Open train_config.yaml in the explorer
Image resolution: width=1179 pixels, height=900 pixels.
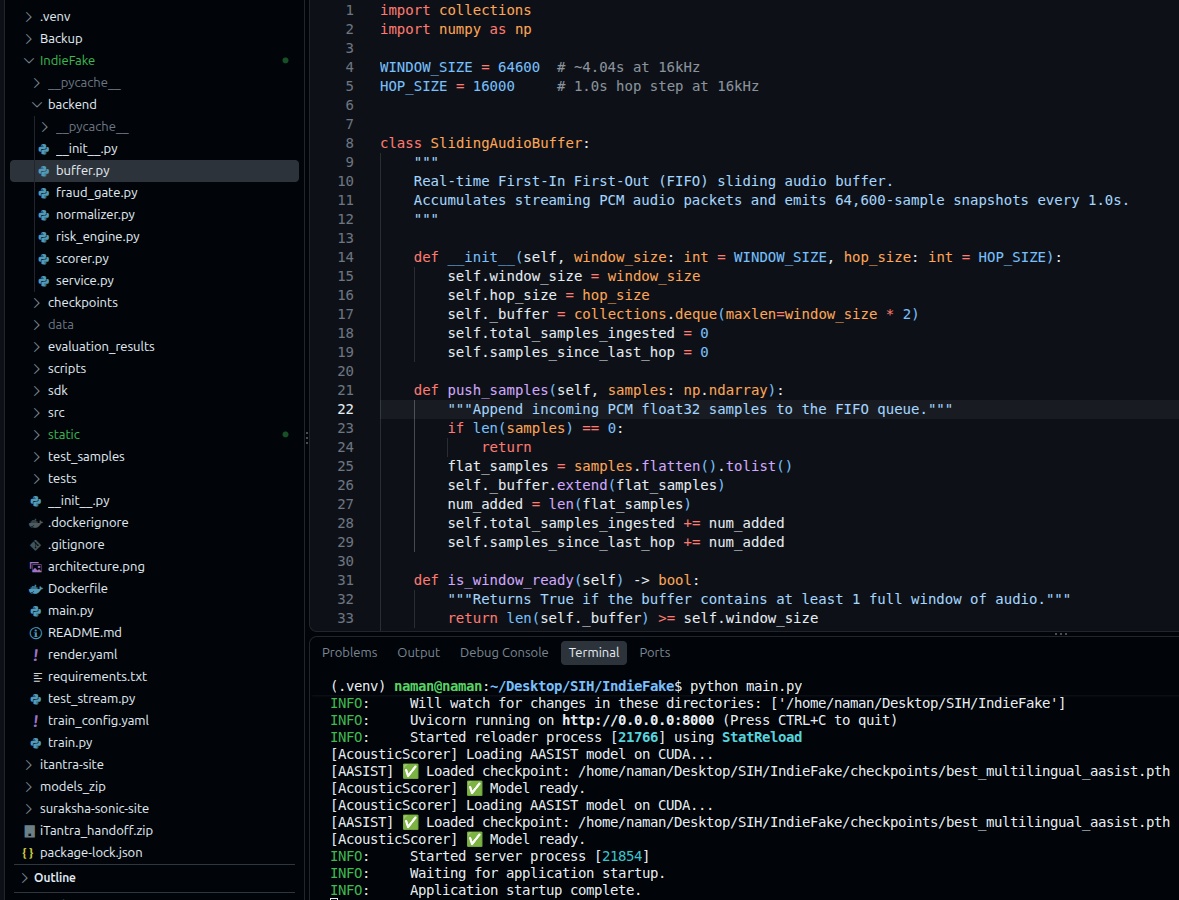[x=98, y=720]
